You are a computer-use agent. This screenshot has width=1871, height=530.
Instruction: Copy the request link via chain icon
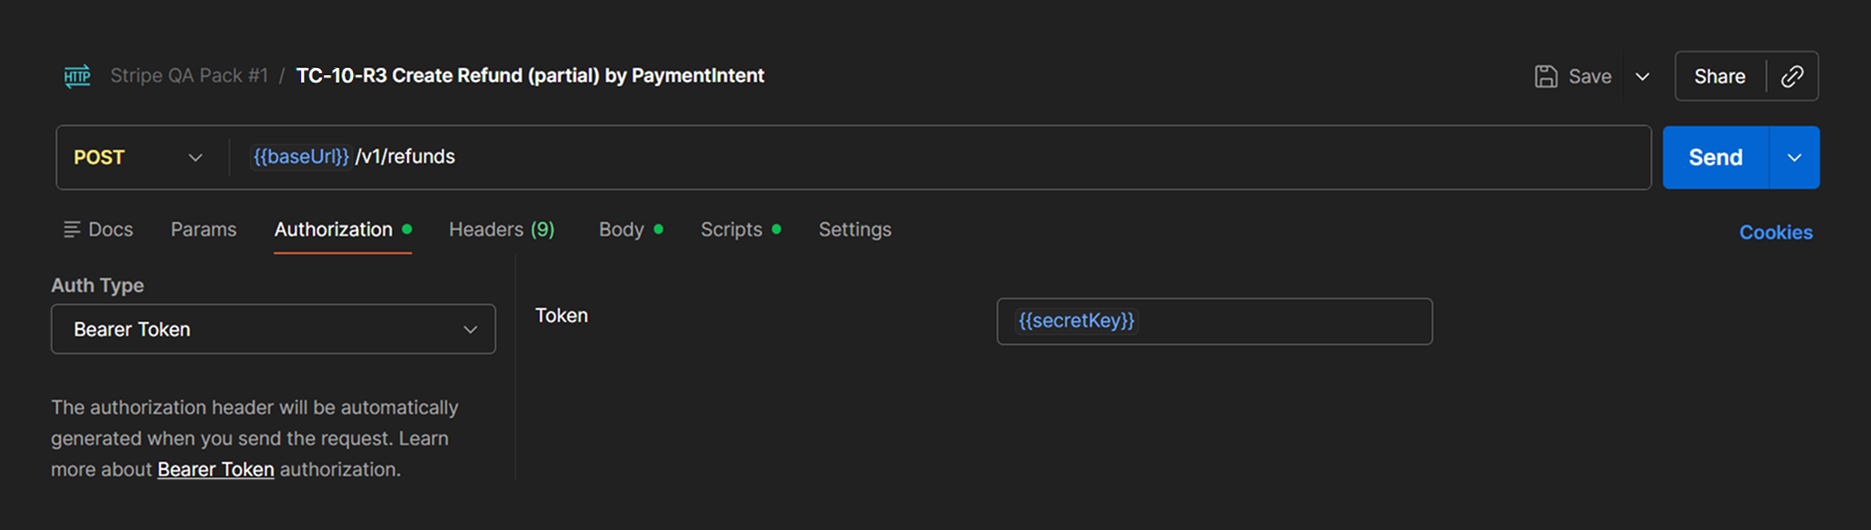(x=1792, y=76)
